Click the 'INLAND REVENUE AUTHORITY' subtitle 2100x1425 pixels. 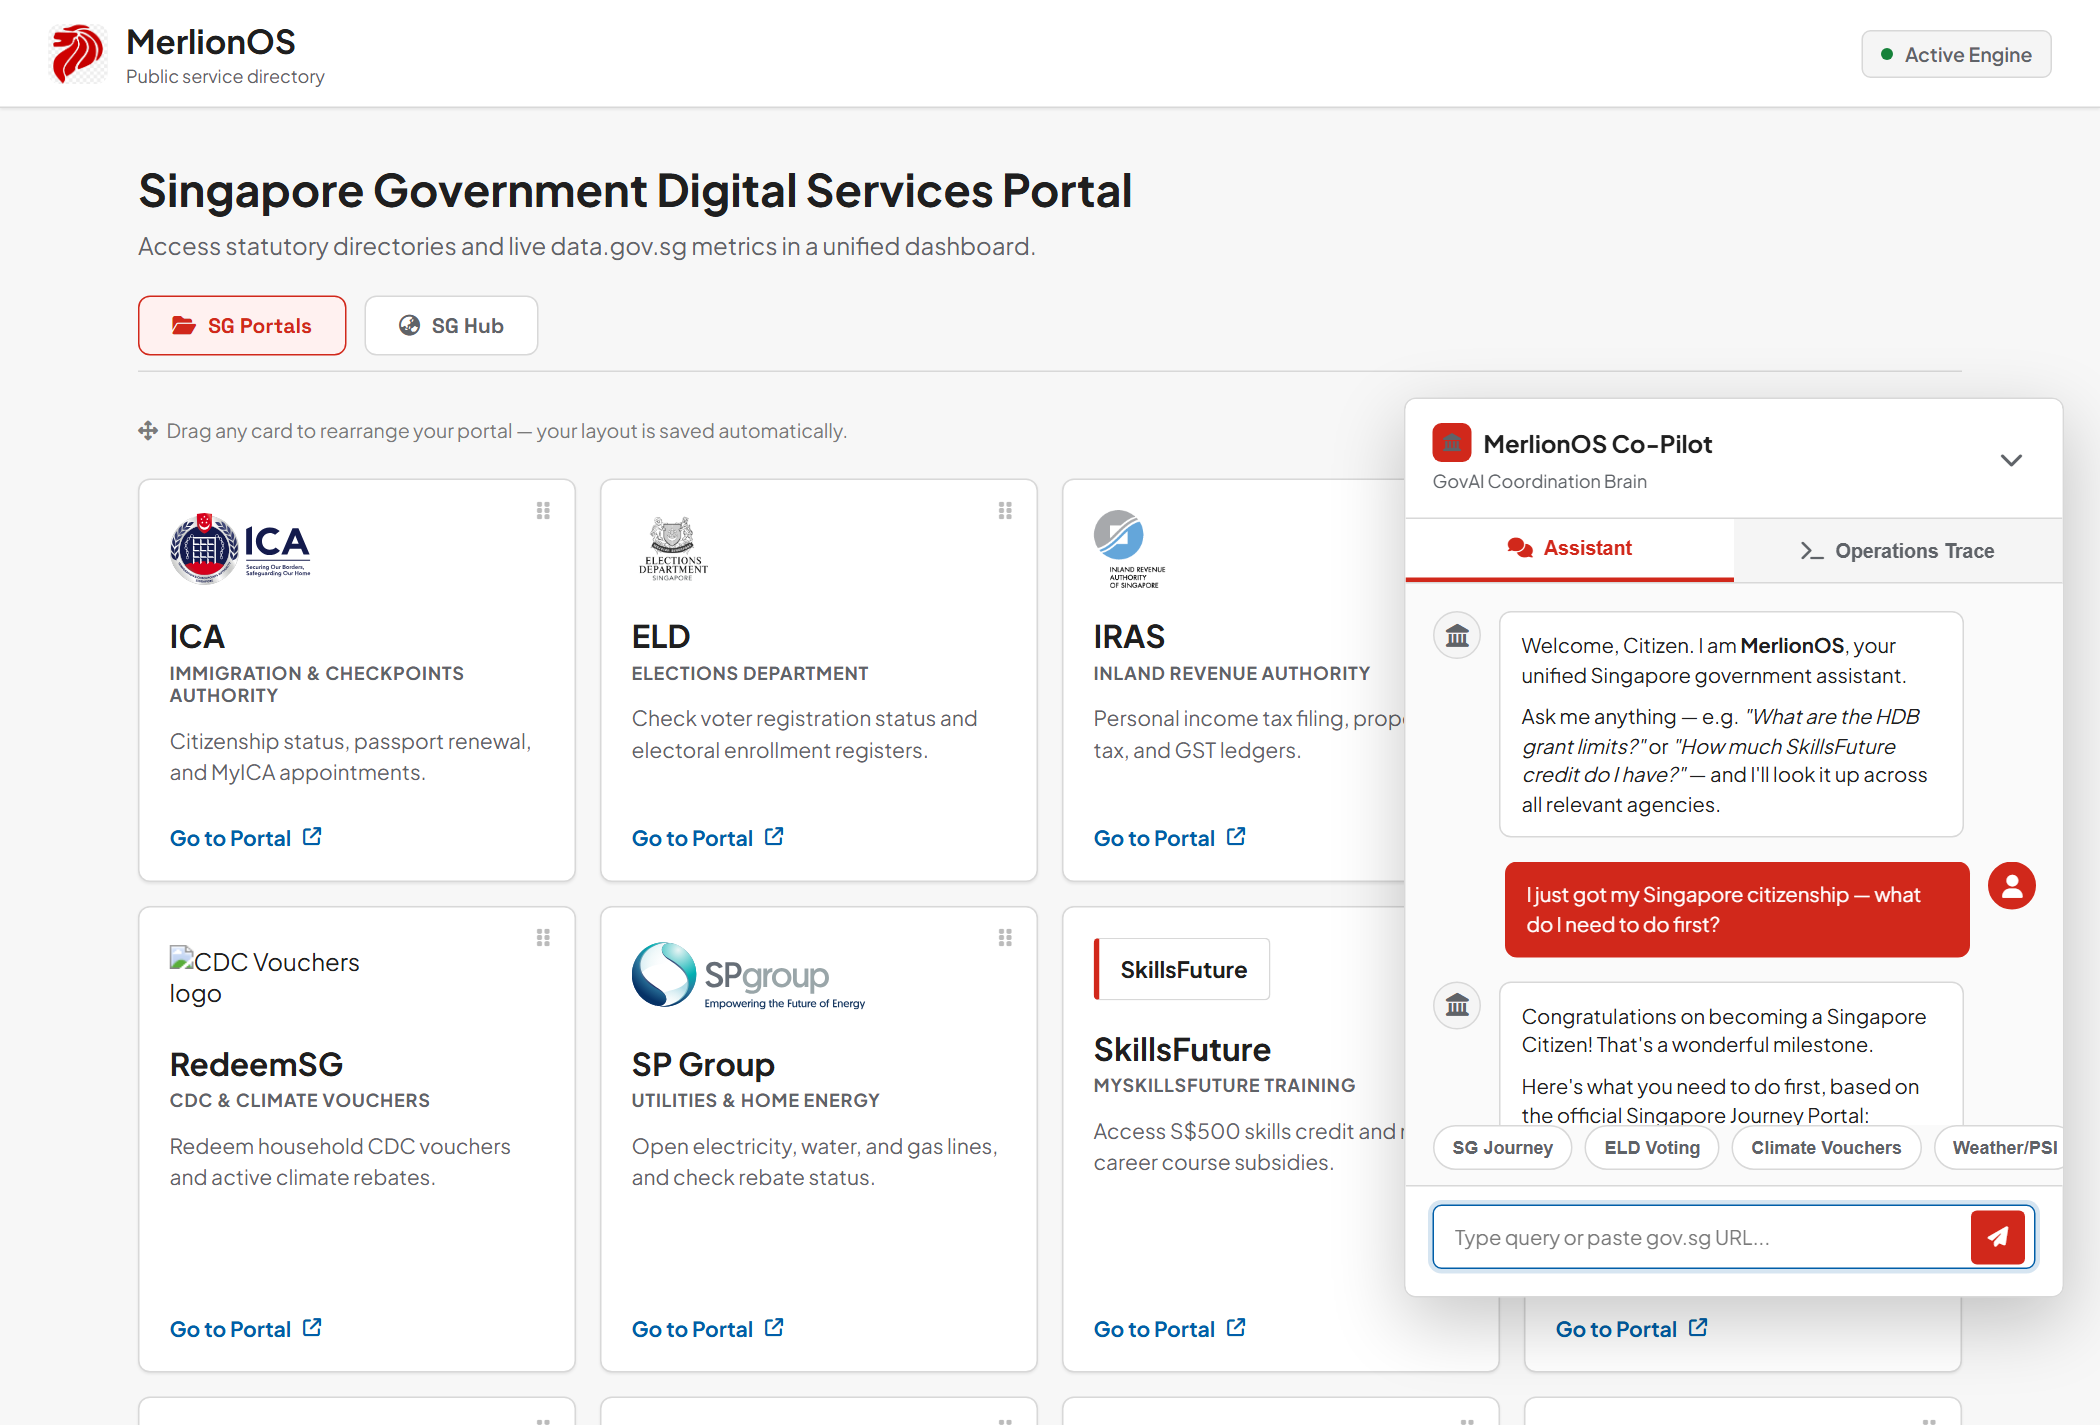1232,674
